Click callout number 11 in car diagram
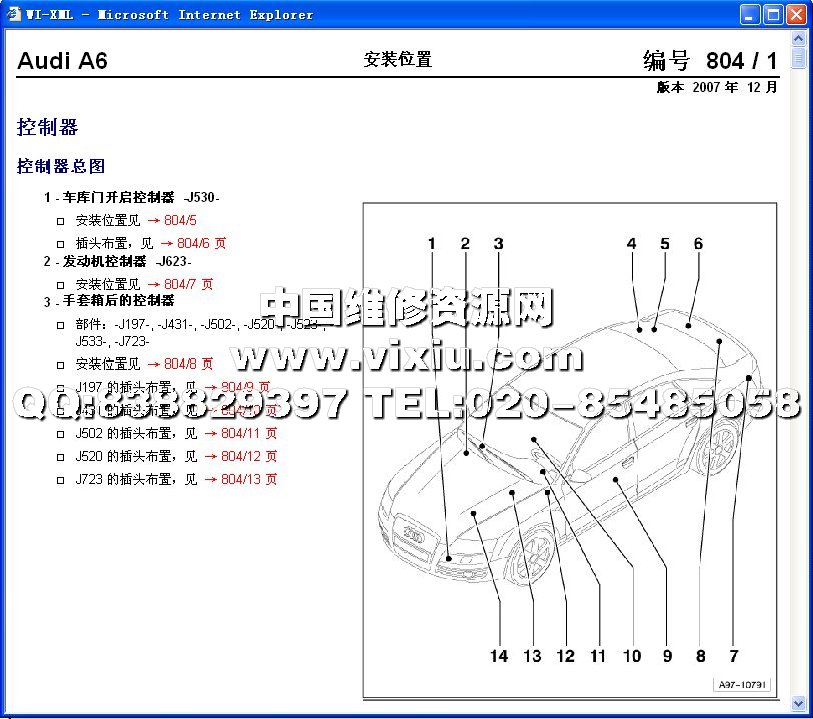This screenshot has width=813, height=719. (x=598, y=656)
